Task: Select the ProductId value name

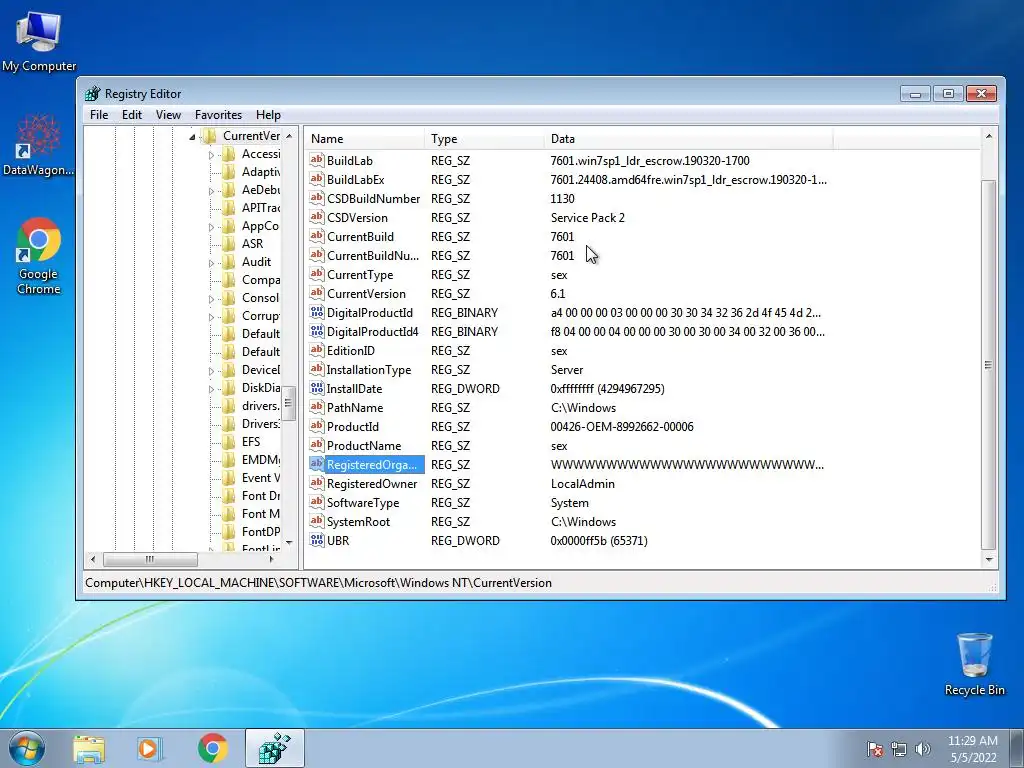Action: 353,426
